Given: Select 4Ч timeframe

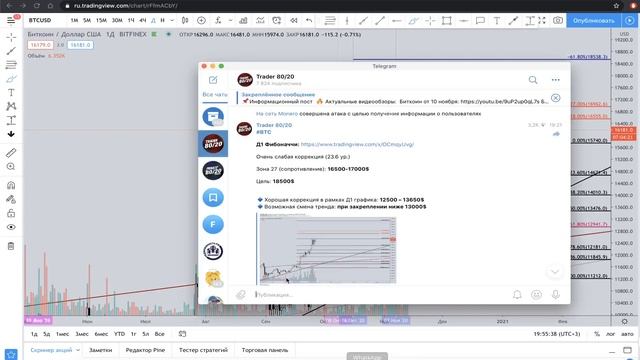Looking at the screenshot, I should (142, 20).
